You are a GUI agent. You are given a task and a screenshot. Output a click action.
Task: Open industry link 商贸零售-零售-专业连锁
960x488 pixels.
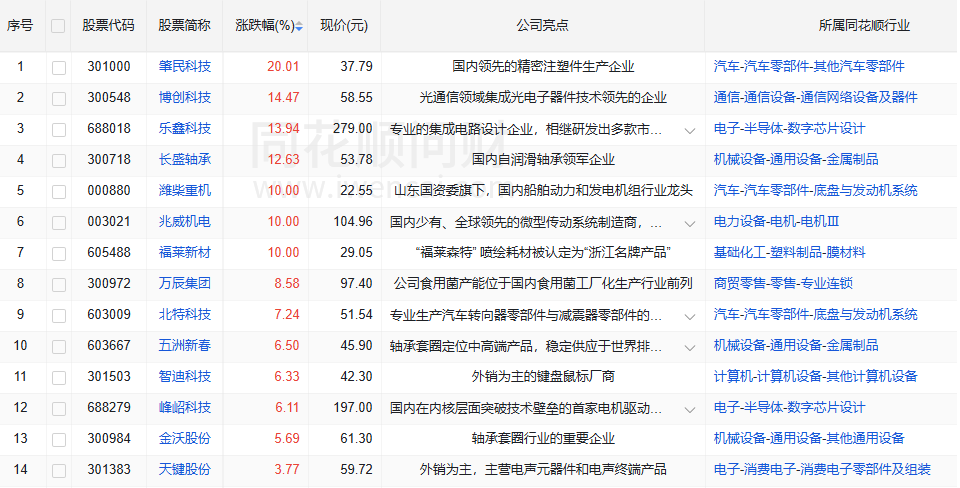[783, 283]
